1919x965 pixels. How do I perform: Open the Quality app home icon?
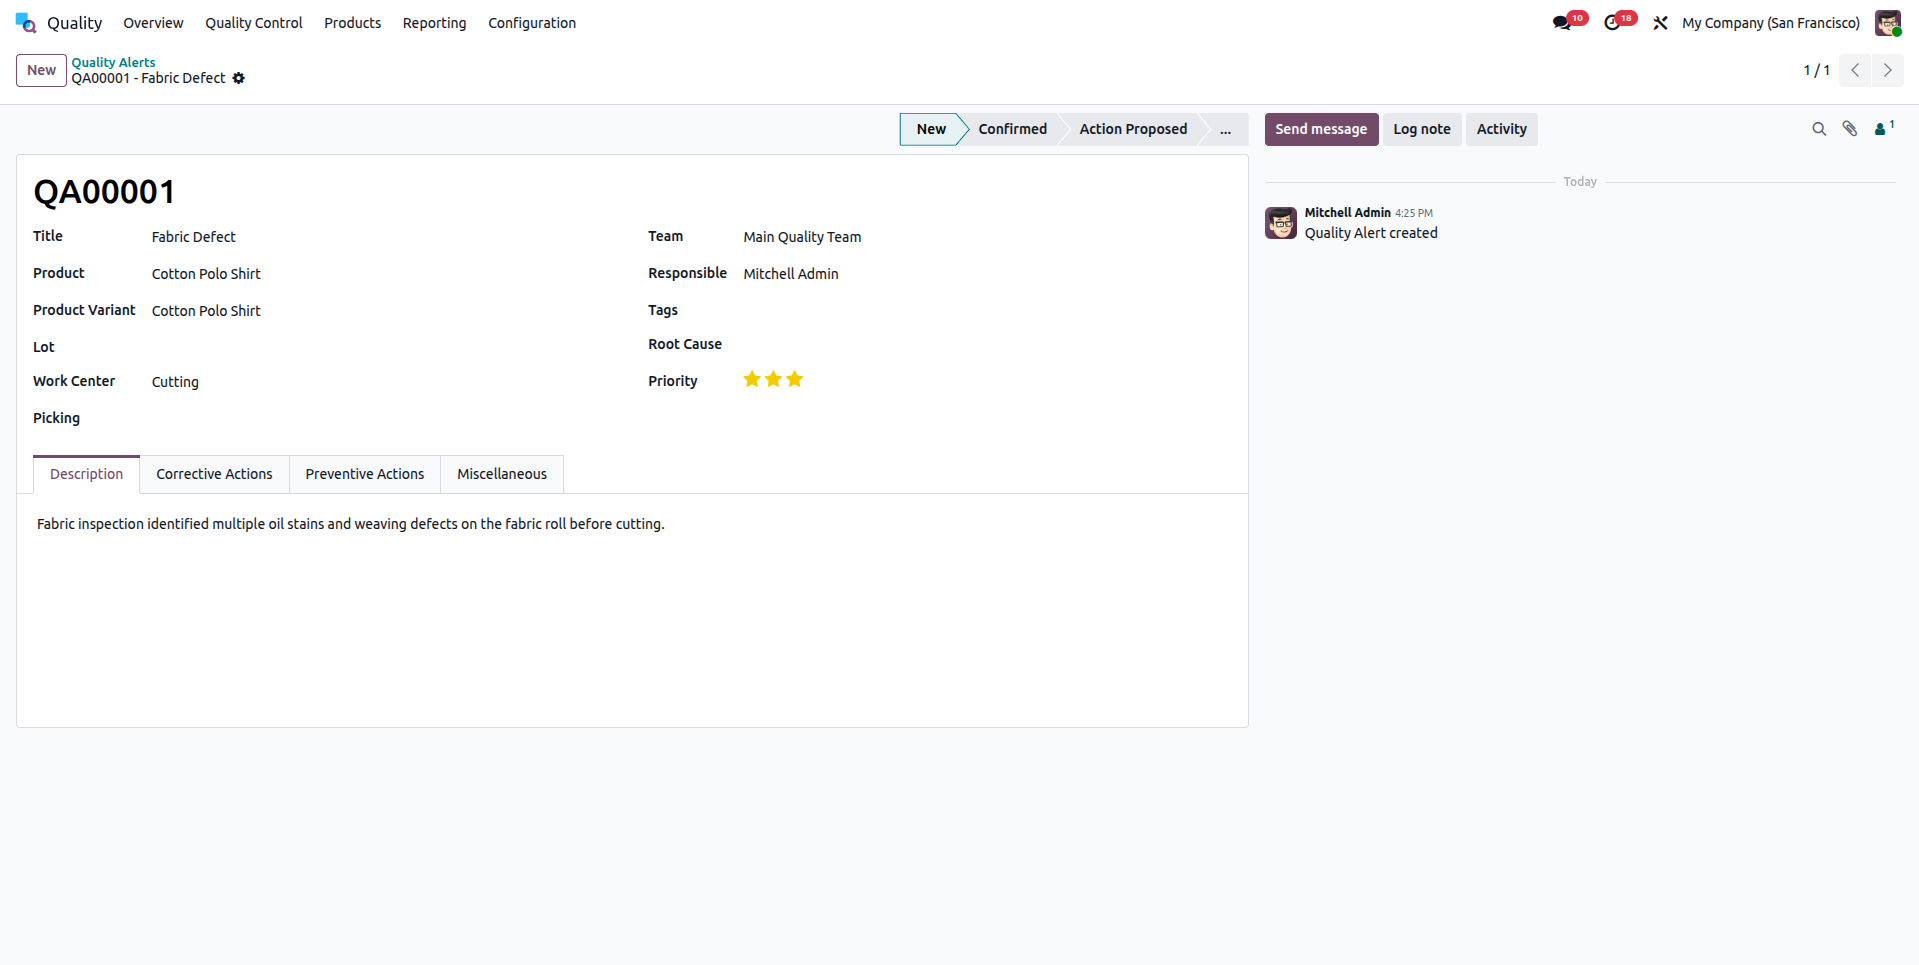coord(26,23)
